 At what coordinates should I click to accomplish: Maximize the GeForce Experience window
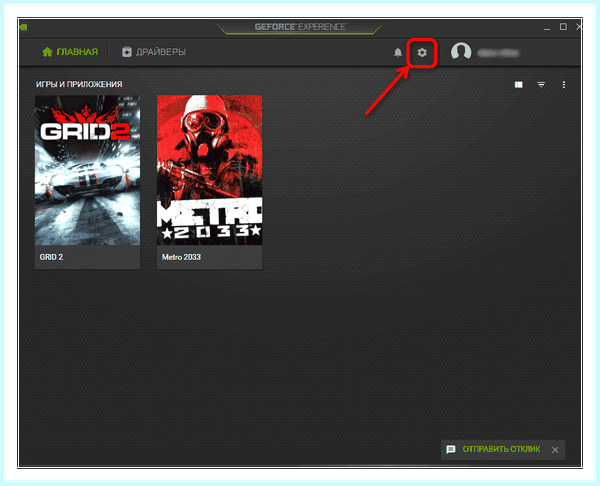tap(563, 26)
